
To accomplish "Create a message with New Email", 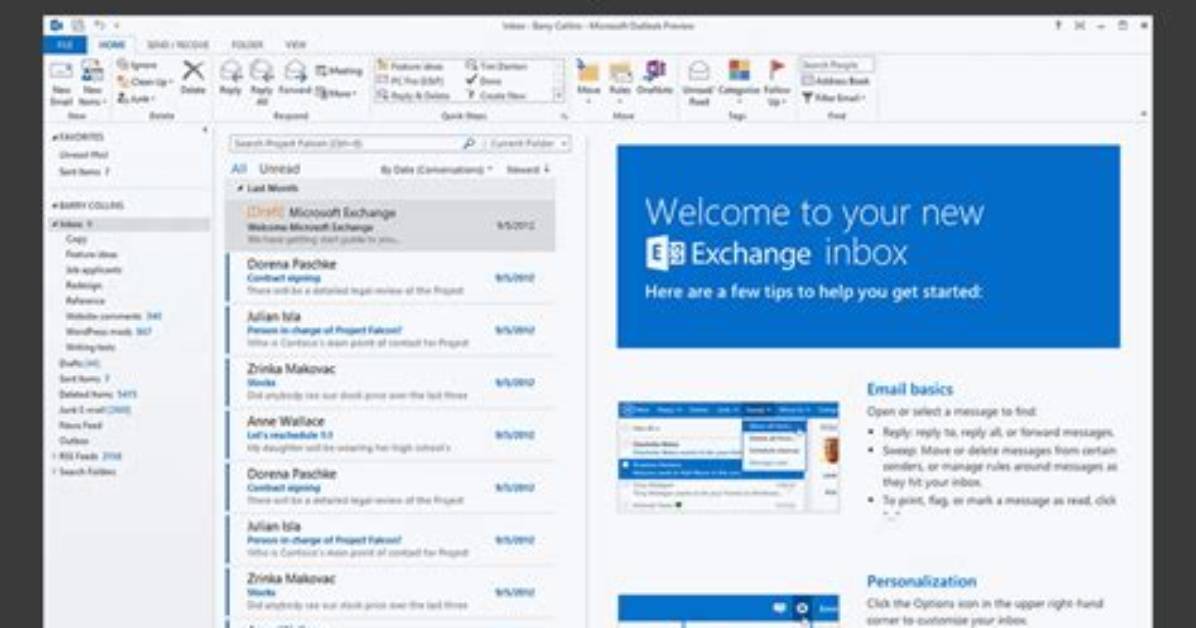I will point(61,82).
